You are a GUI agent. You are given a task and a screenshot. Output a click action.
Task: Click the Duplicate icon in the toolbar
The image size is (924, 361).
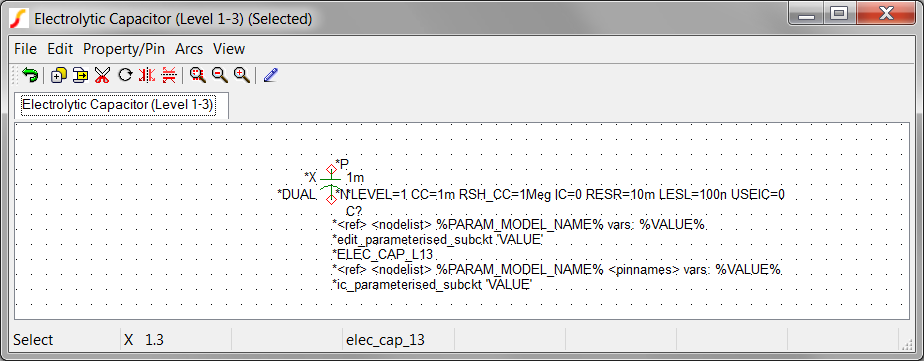coord(58,75)
